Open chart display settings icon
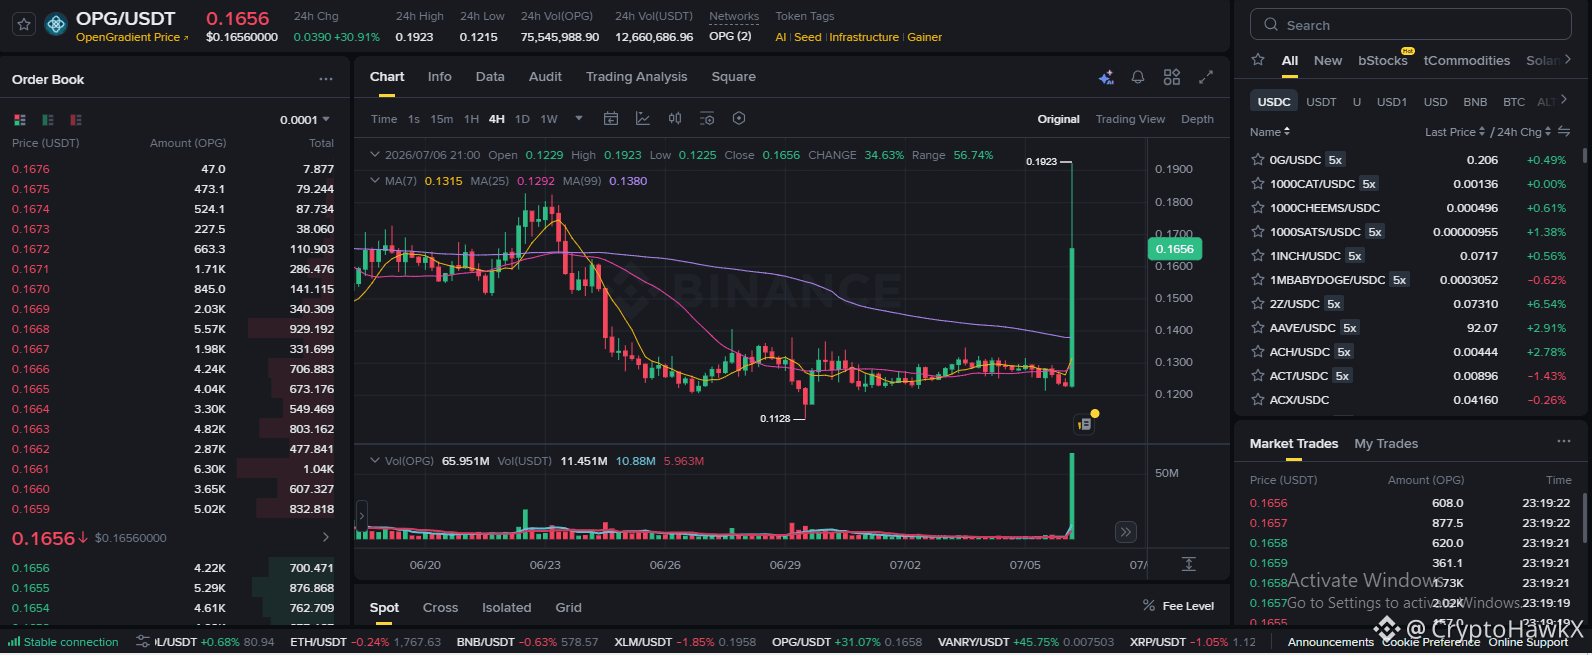1592x655 pixels. [x=707, y=119]
